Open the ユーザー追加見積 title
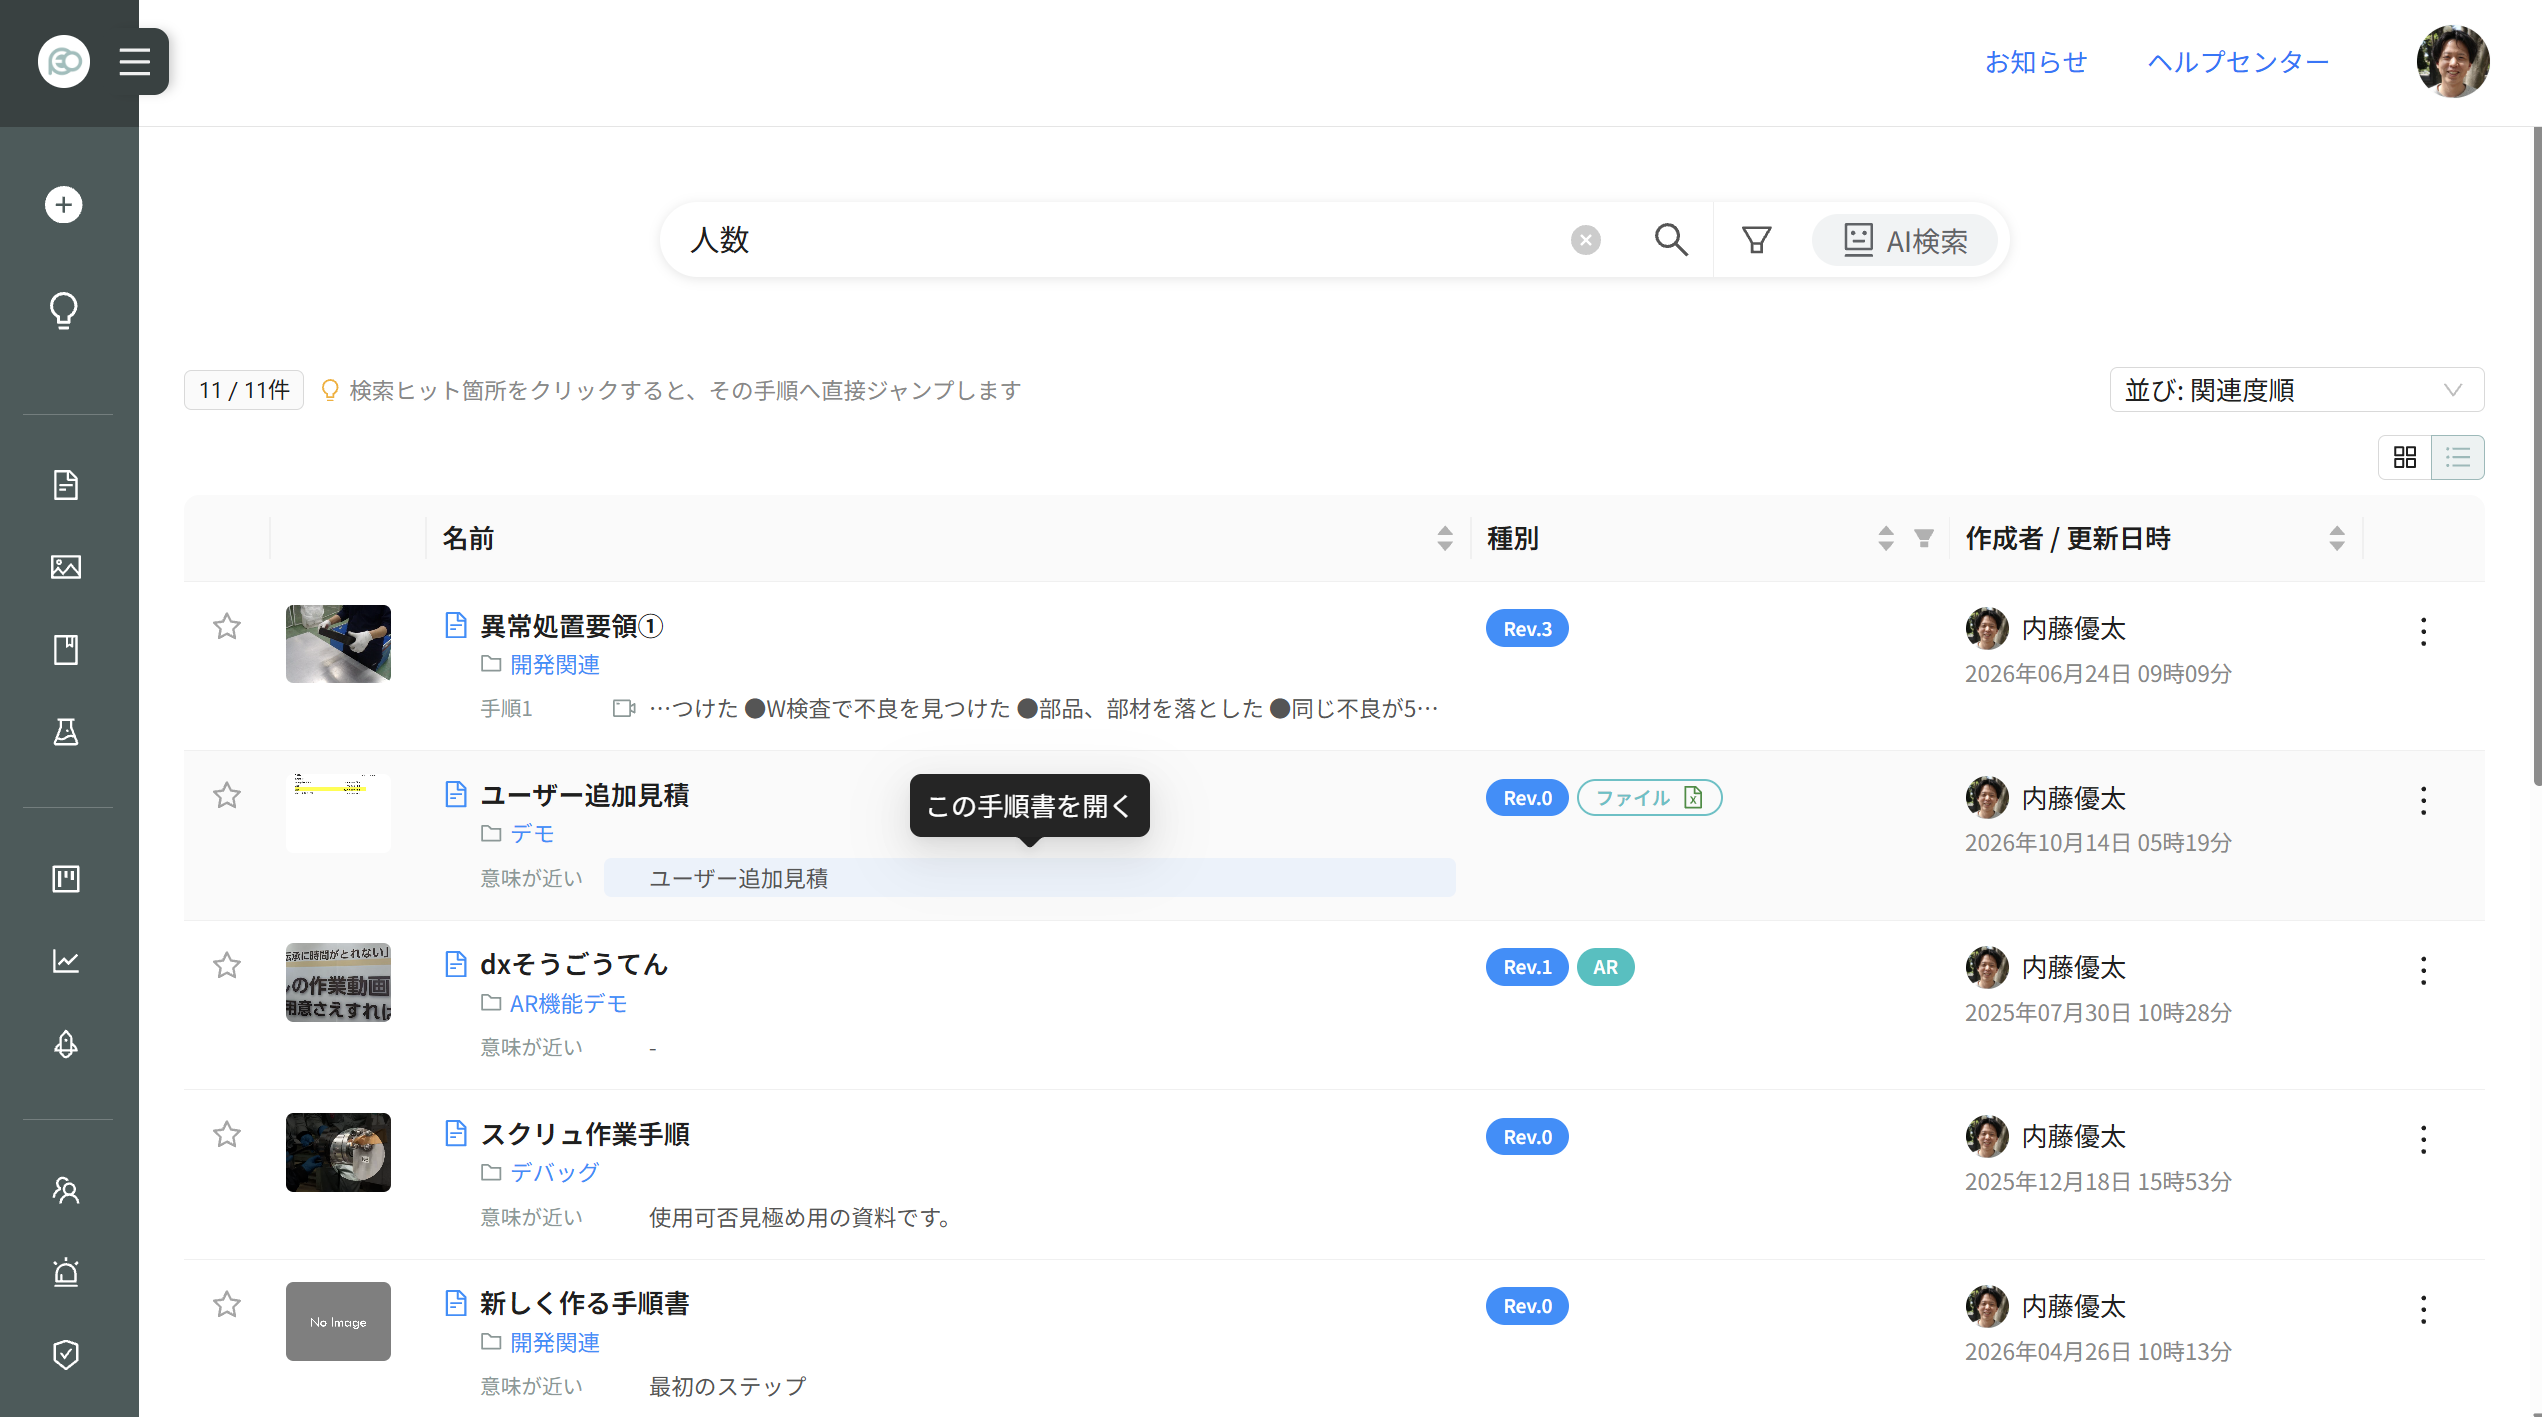 [584, 796]
